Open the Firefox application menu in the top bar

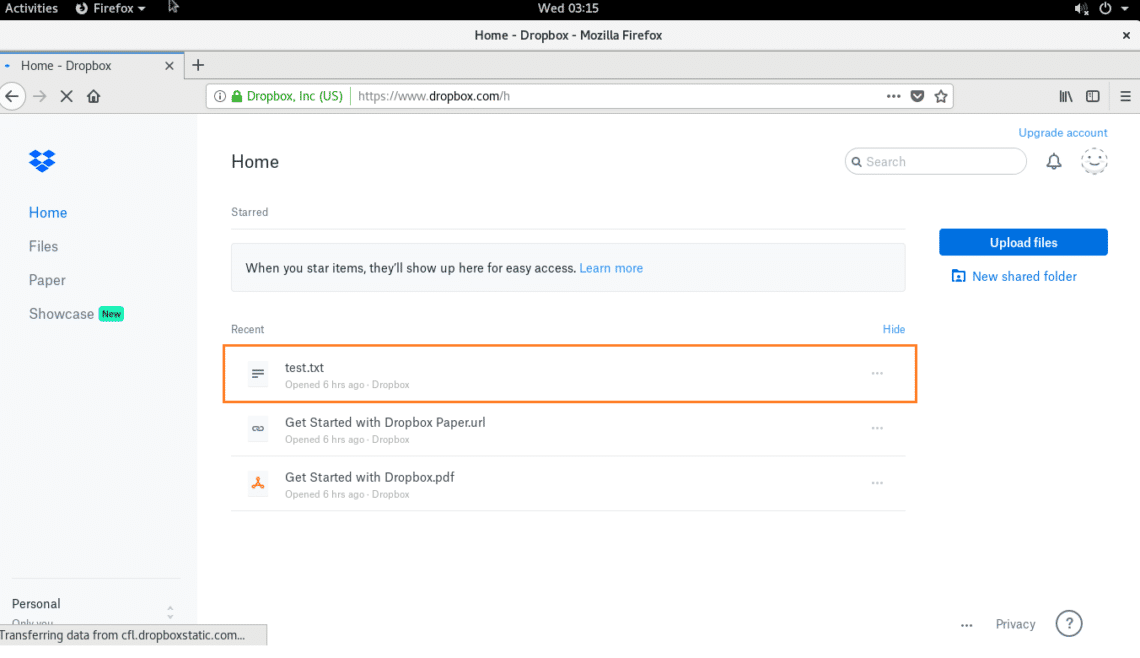coord(111,9)
